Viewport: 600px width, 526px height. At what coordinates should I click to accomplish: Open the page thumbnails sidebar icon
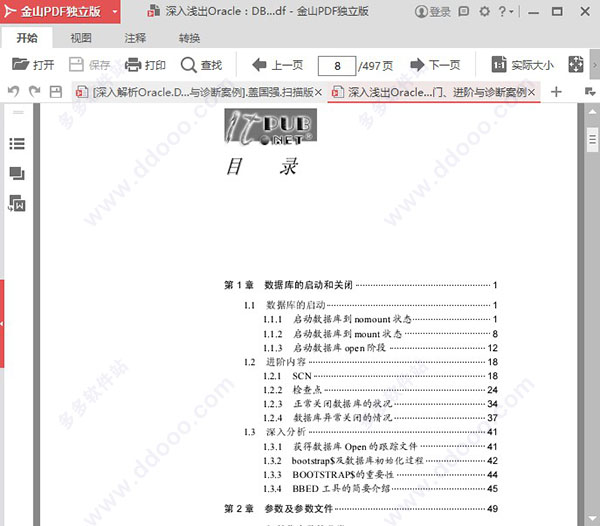click(x=17, y=173)
